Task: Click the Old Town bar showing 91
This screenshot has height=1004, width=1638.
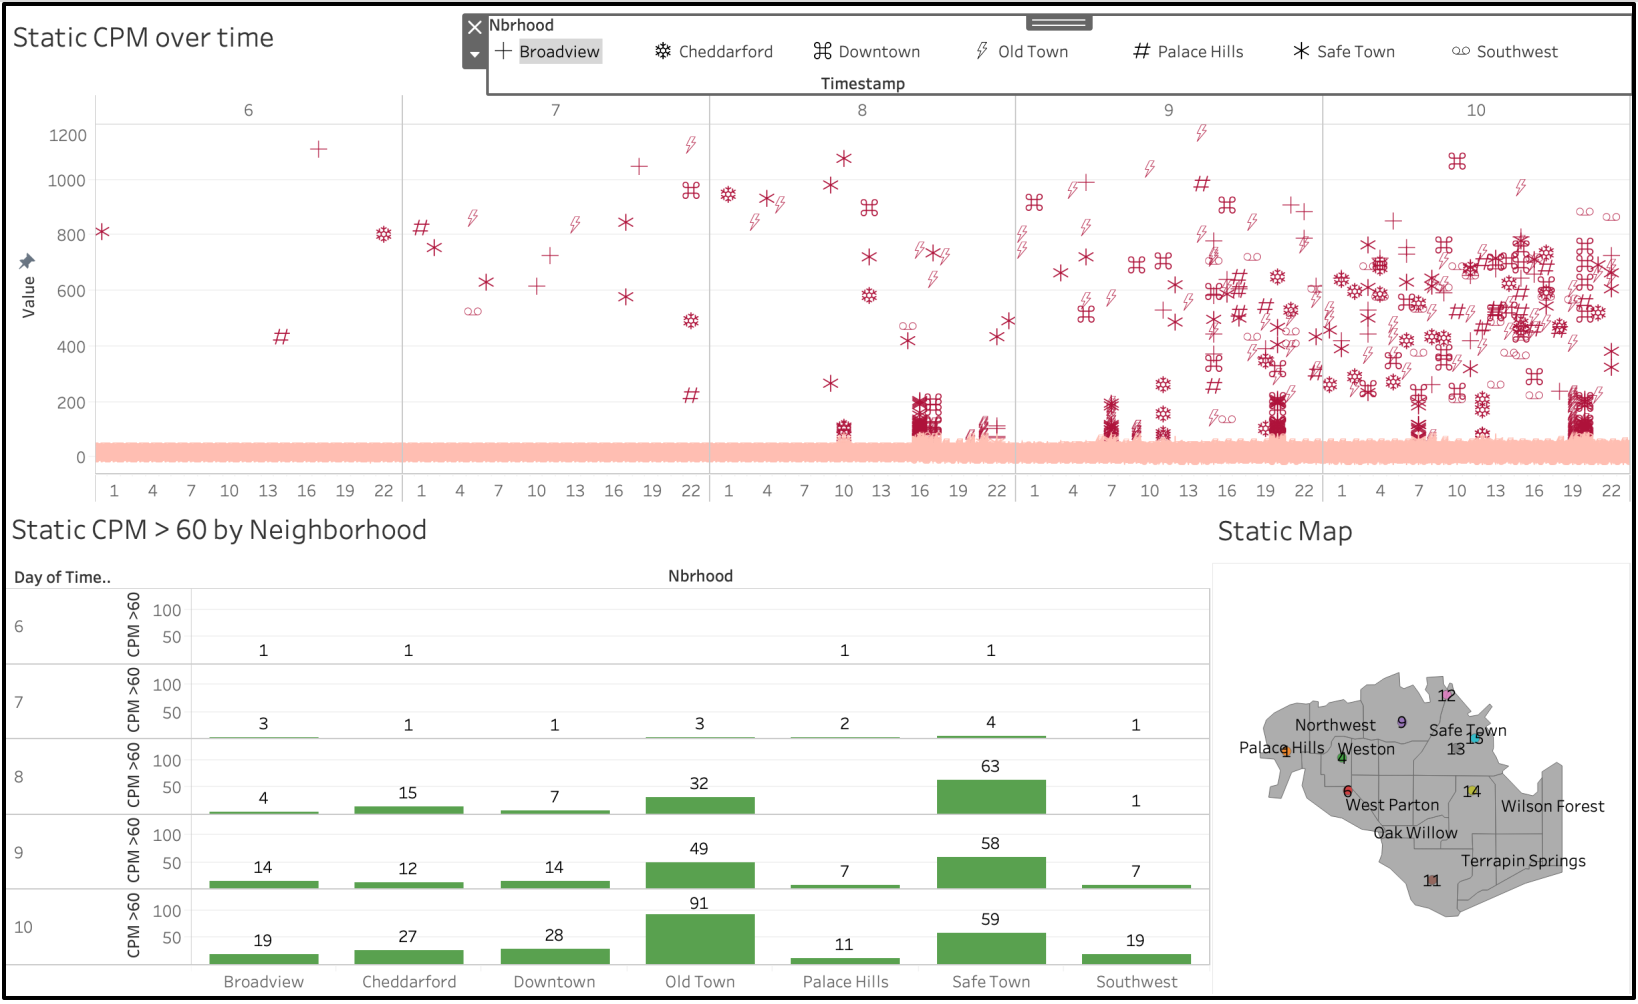Action: (x=700, y=939)
